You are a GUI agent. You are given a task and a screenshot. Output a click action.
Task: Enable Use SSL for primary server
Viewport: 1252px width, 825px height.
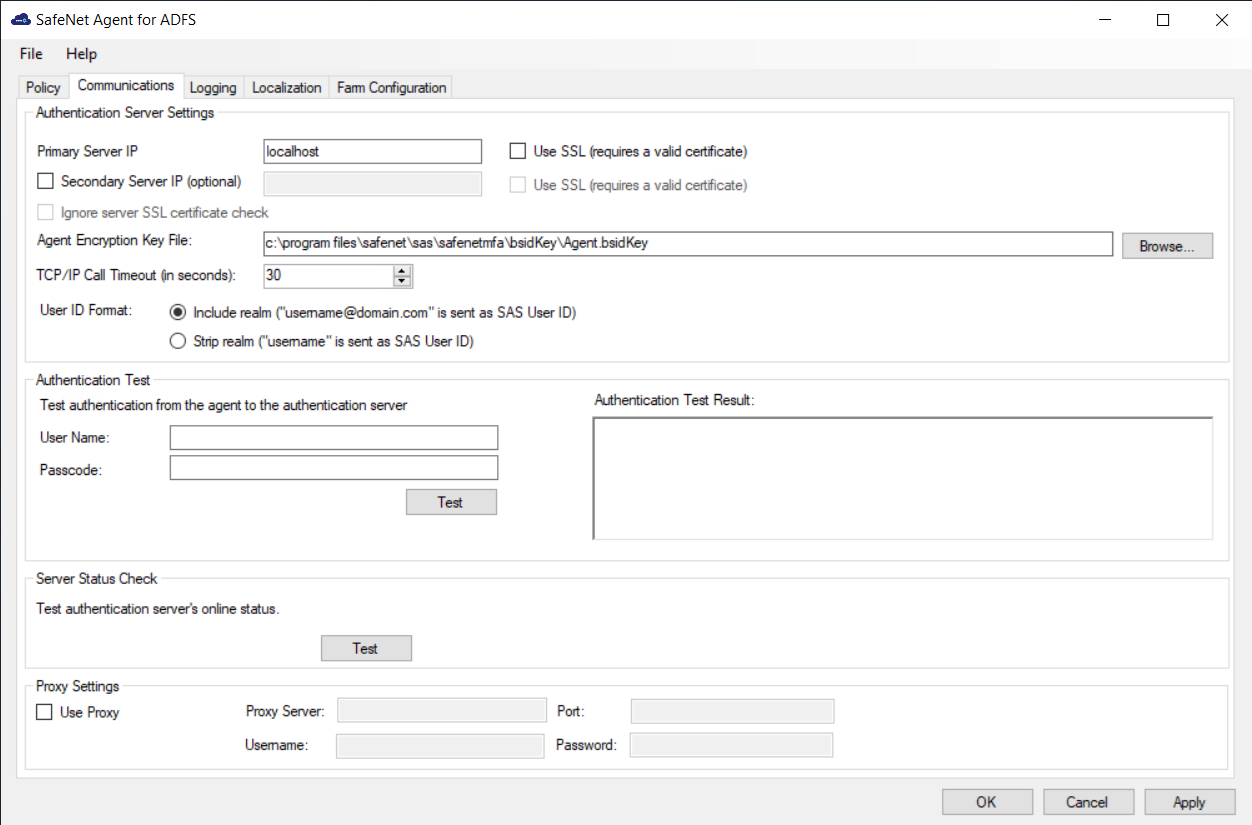(x=518, y=152)
